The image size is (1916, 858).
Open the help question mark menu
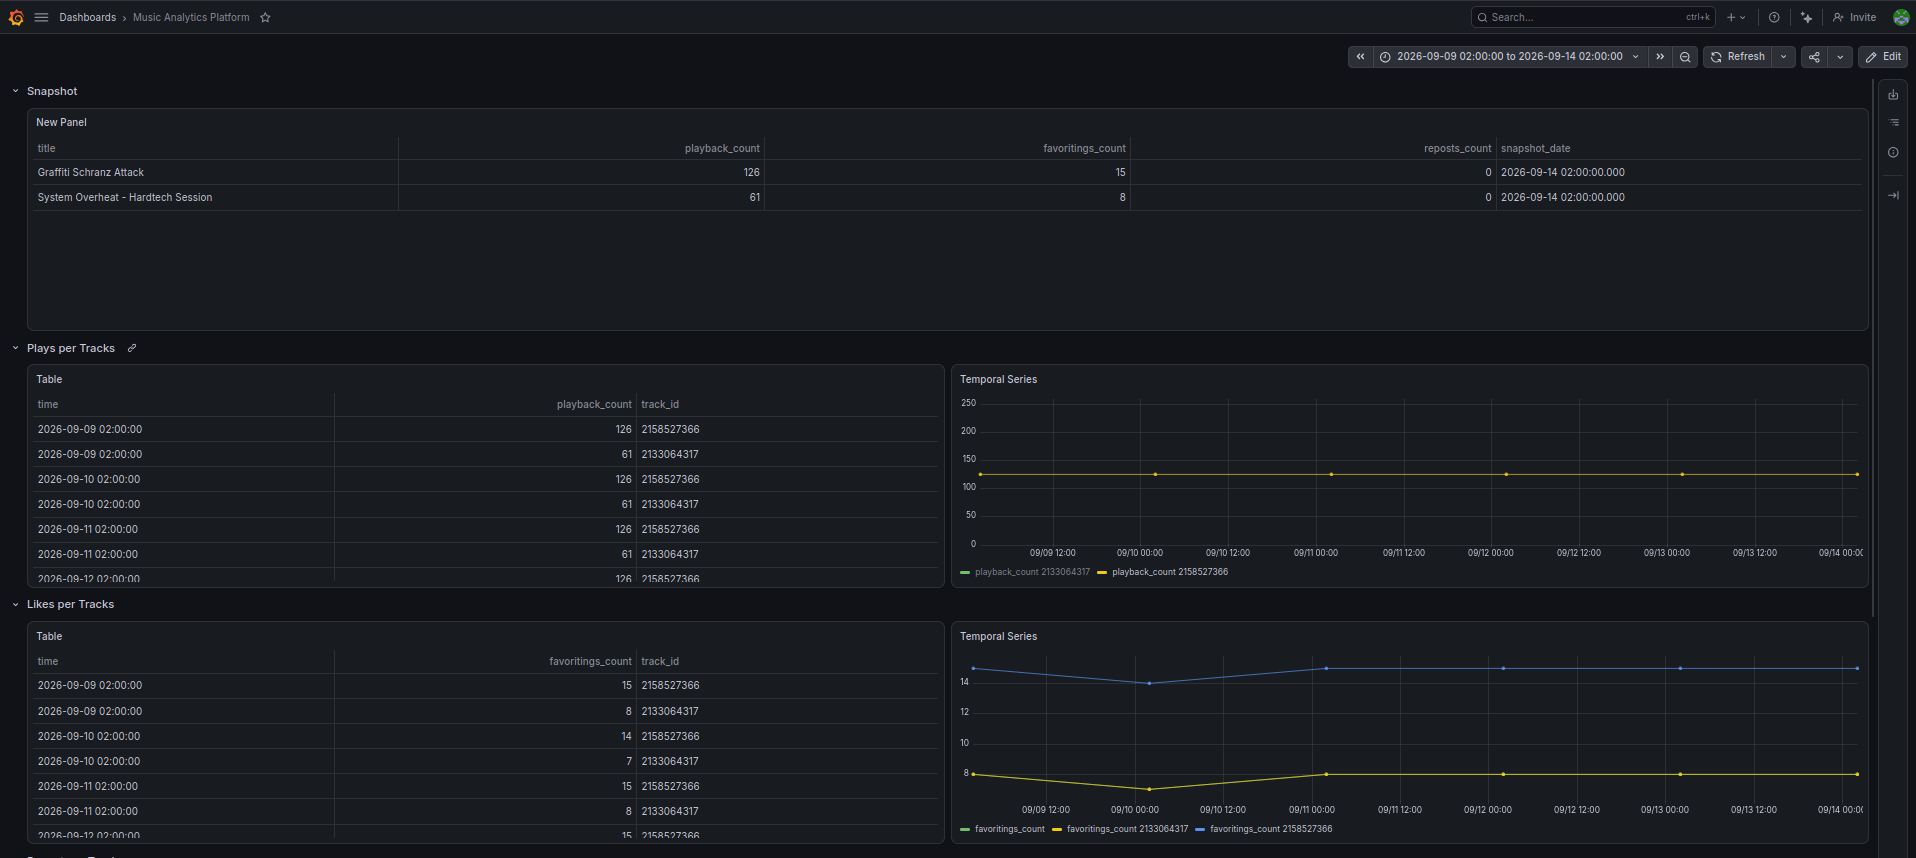[x=1774, y=17]
